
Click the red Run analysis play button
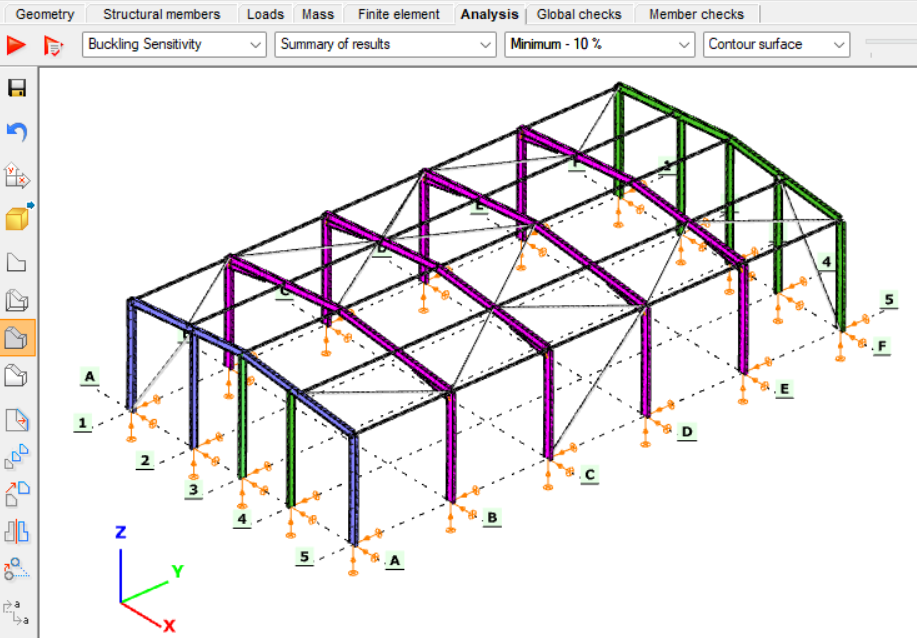click(16, 45)
